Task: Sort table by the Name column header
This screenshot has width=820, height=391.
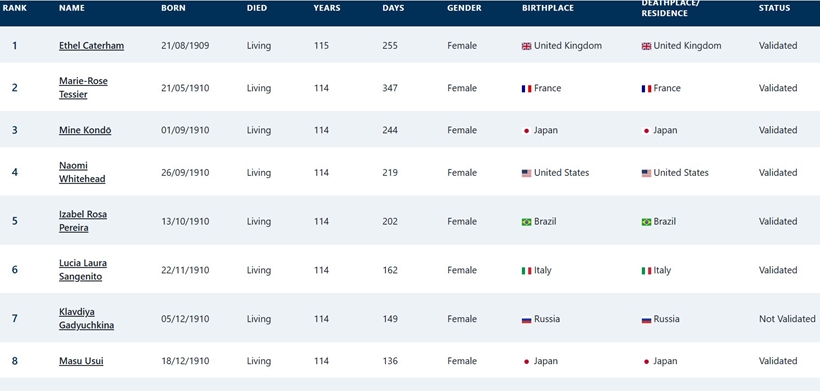Action: (x=72, y=8)
